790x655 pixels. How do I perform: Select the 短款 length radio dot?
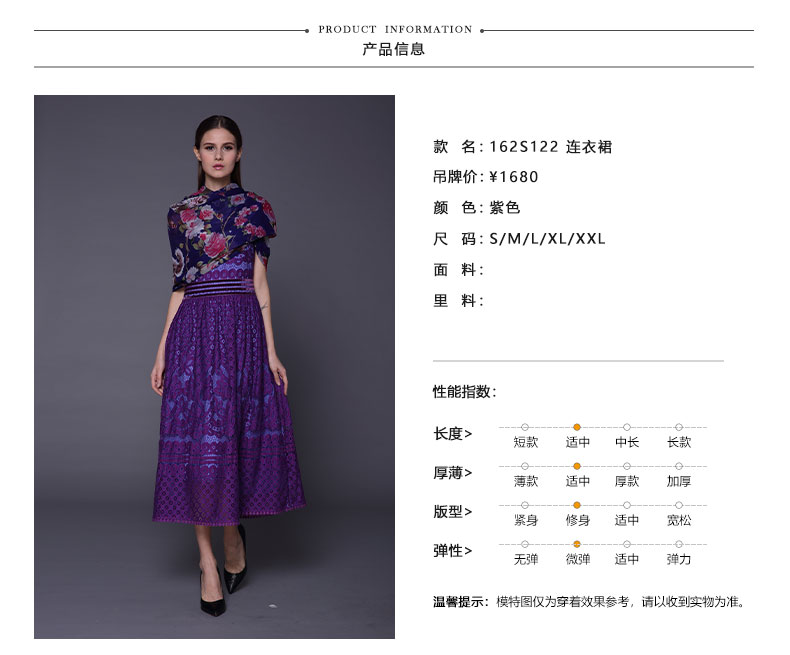(x=525, y=427)
